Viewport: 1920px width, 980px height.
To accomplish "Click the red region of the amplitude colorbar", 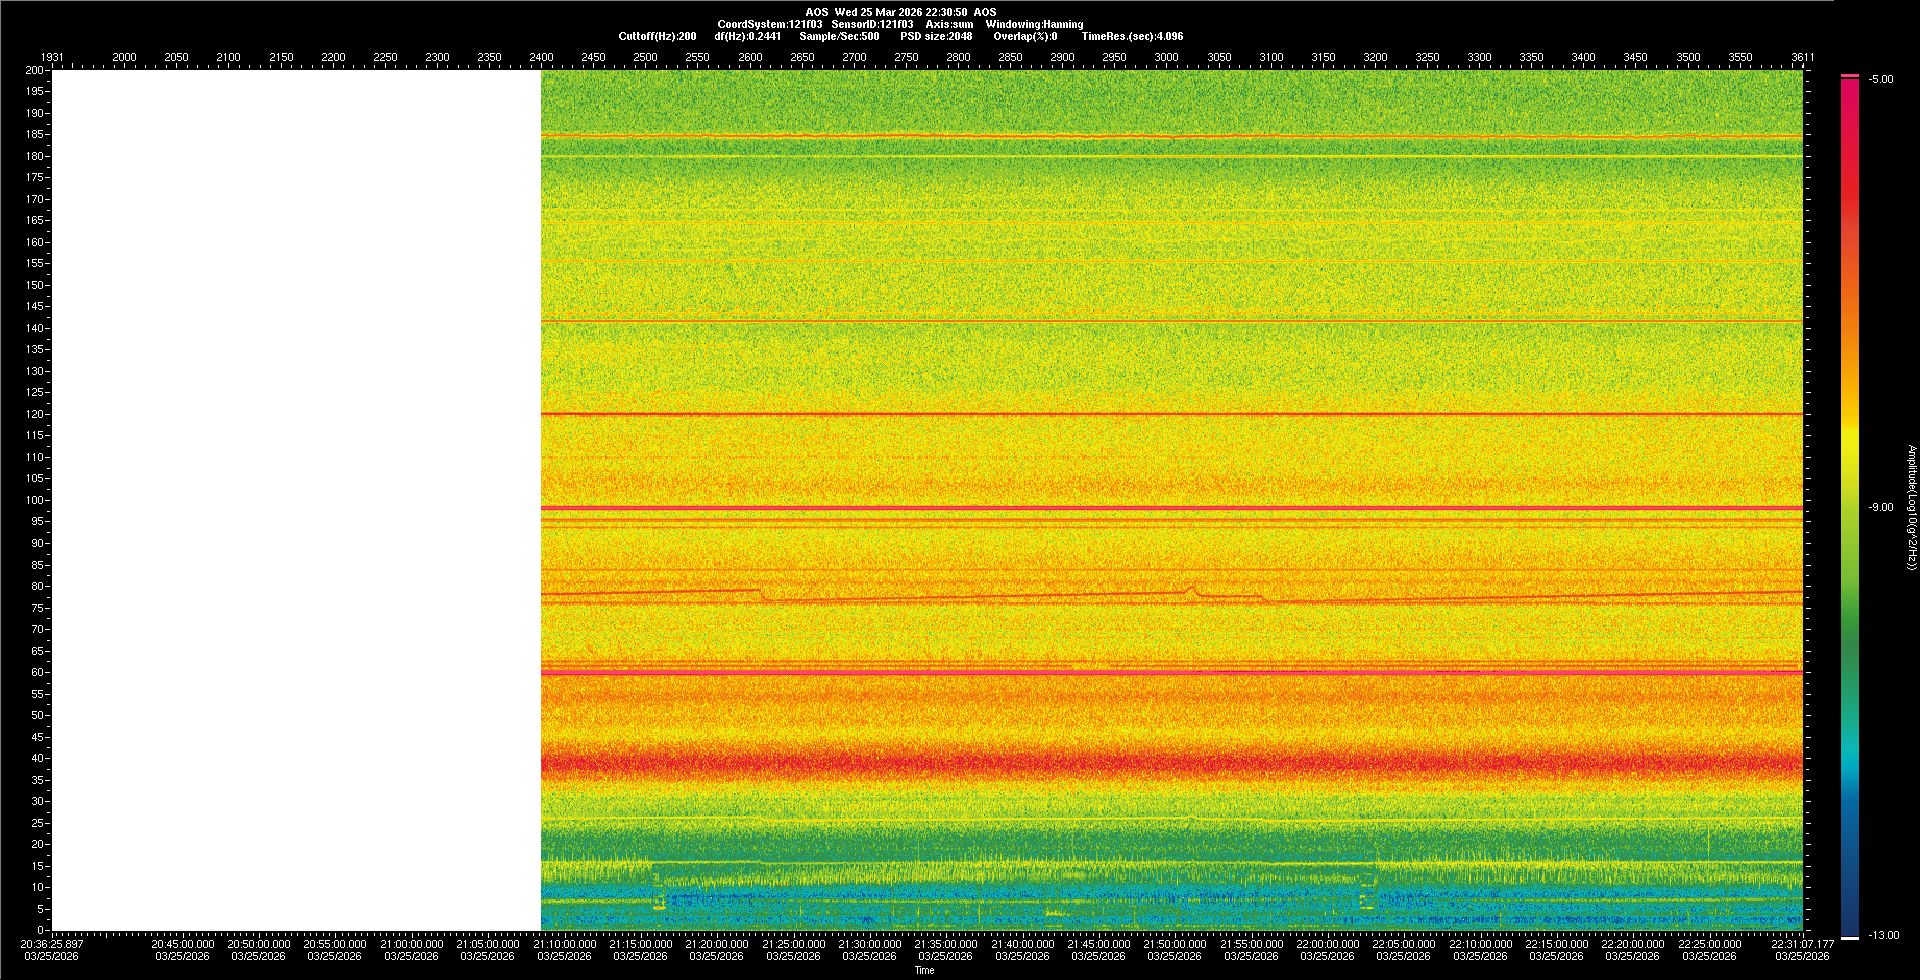I will point(1850,200).
